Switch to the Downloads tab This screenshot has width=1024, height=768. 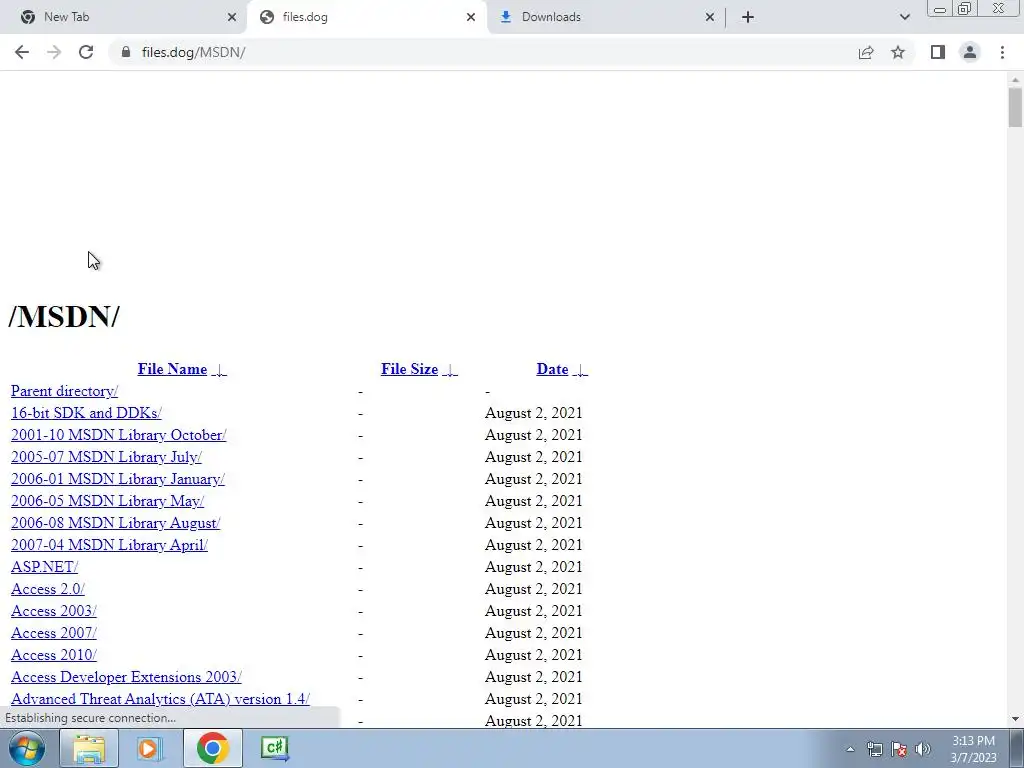[605, 17]
